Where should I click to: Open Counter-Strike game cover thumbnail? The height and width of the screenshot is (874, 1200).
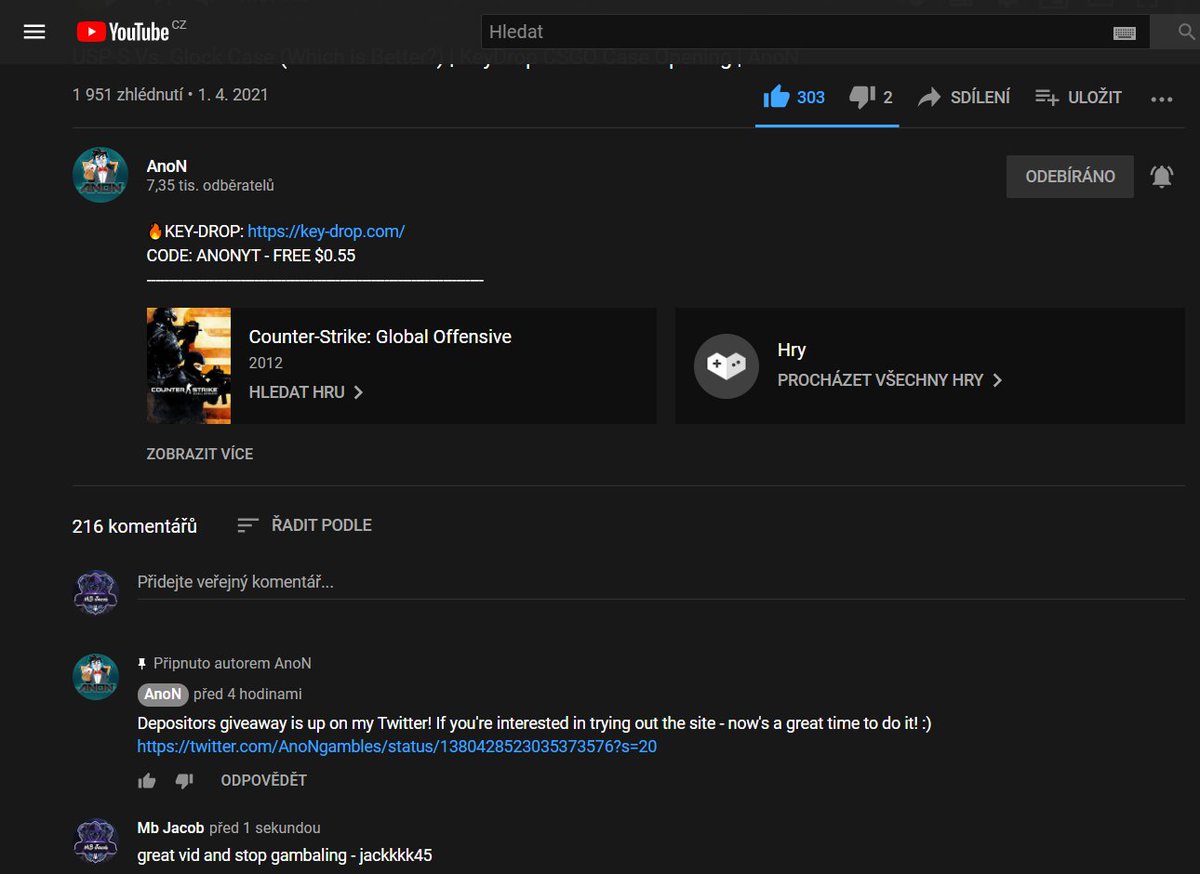pos(188,366)
